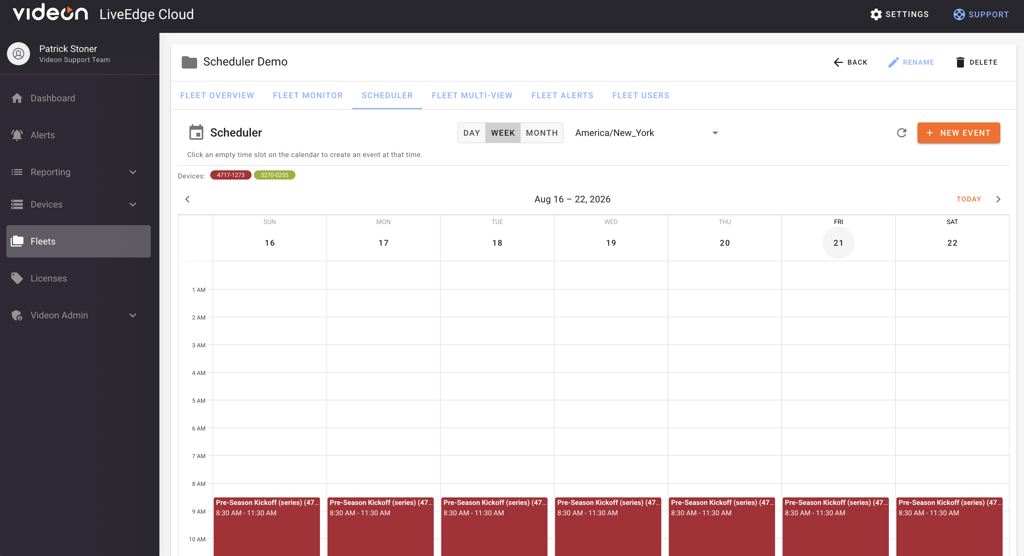The width and height of the screenshot is (1024, 556).
Task: Click the Dashboard home icon
Action: (x=17, y=98)
